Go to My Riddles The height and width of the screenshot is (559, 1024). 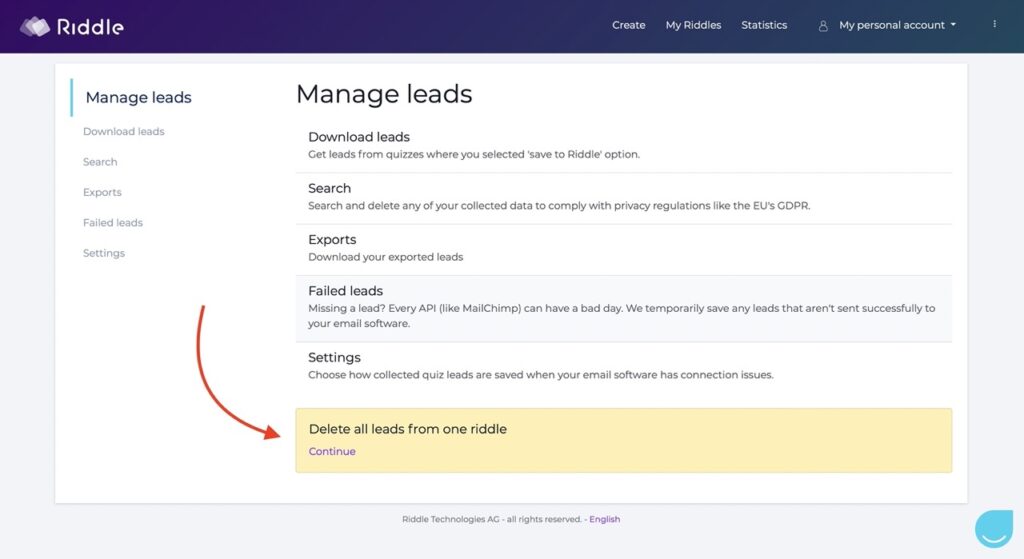tap(693, 25)
